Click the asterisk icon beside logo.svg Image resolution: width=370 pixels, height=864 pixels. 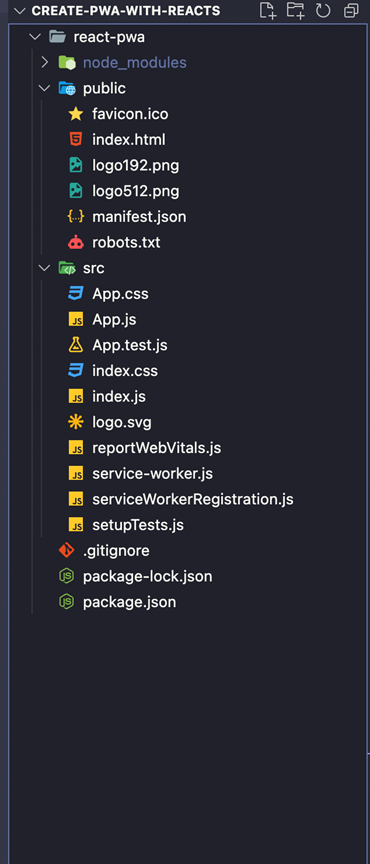(x=76, y=423)
